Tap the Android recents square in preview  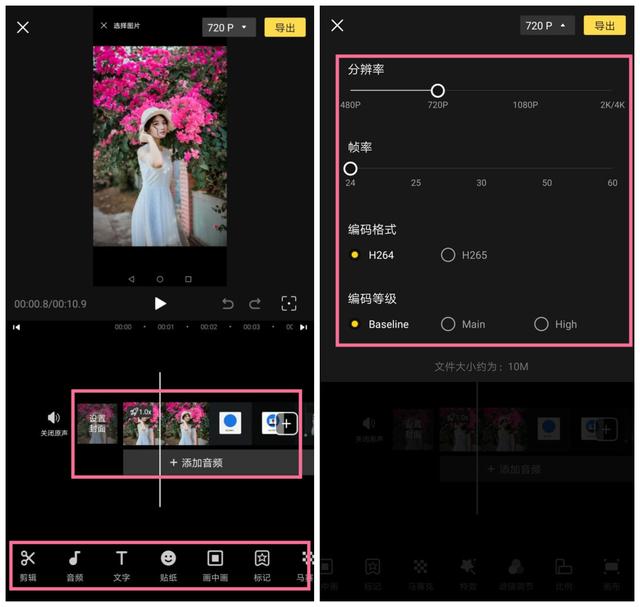pos(188,279)
